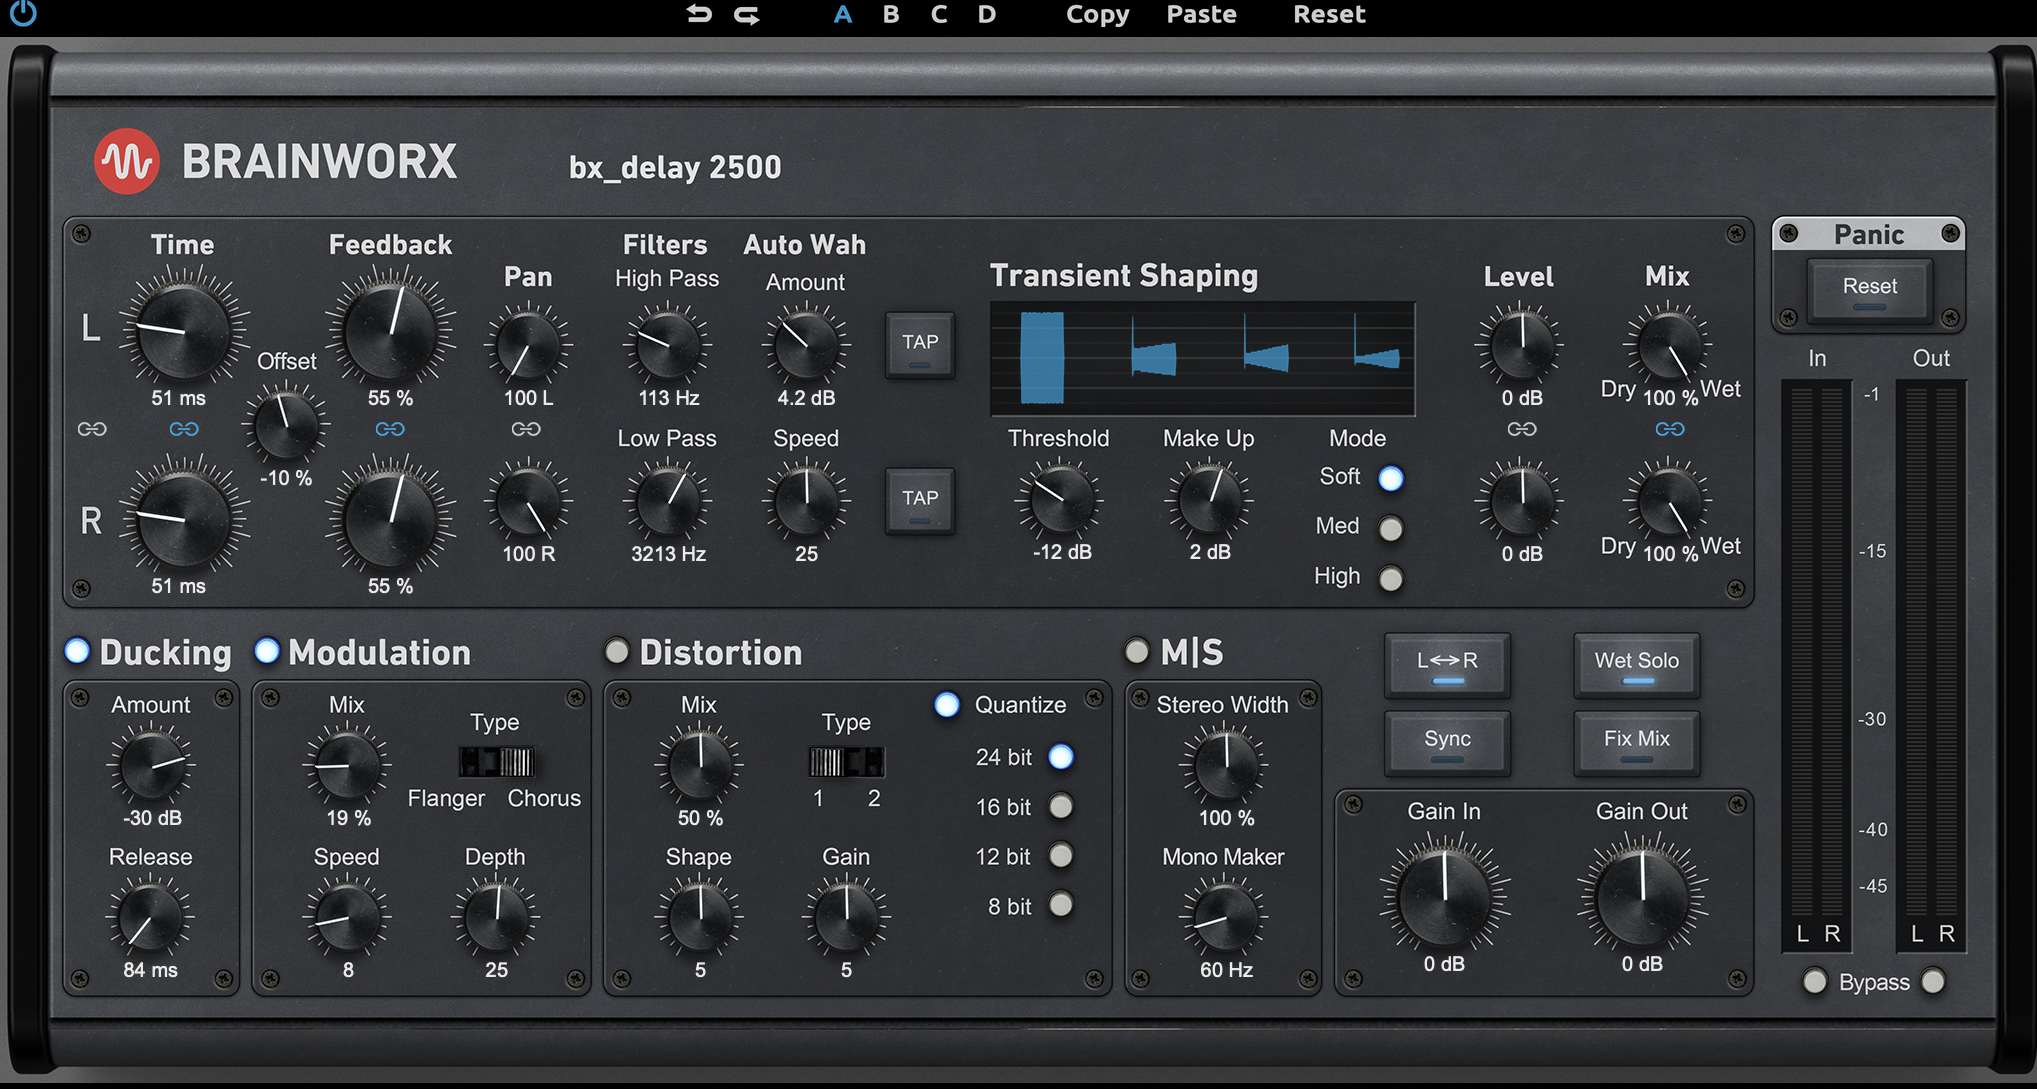The width and height of the screenshot is (2037, 1089).
Task: Select preset slot C
Action: pos(939,14)
